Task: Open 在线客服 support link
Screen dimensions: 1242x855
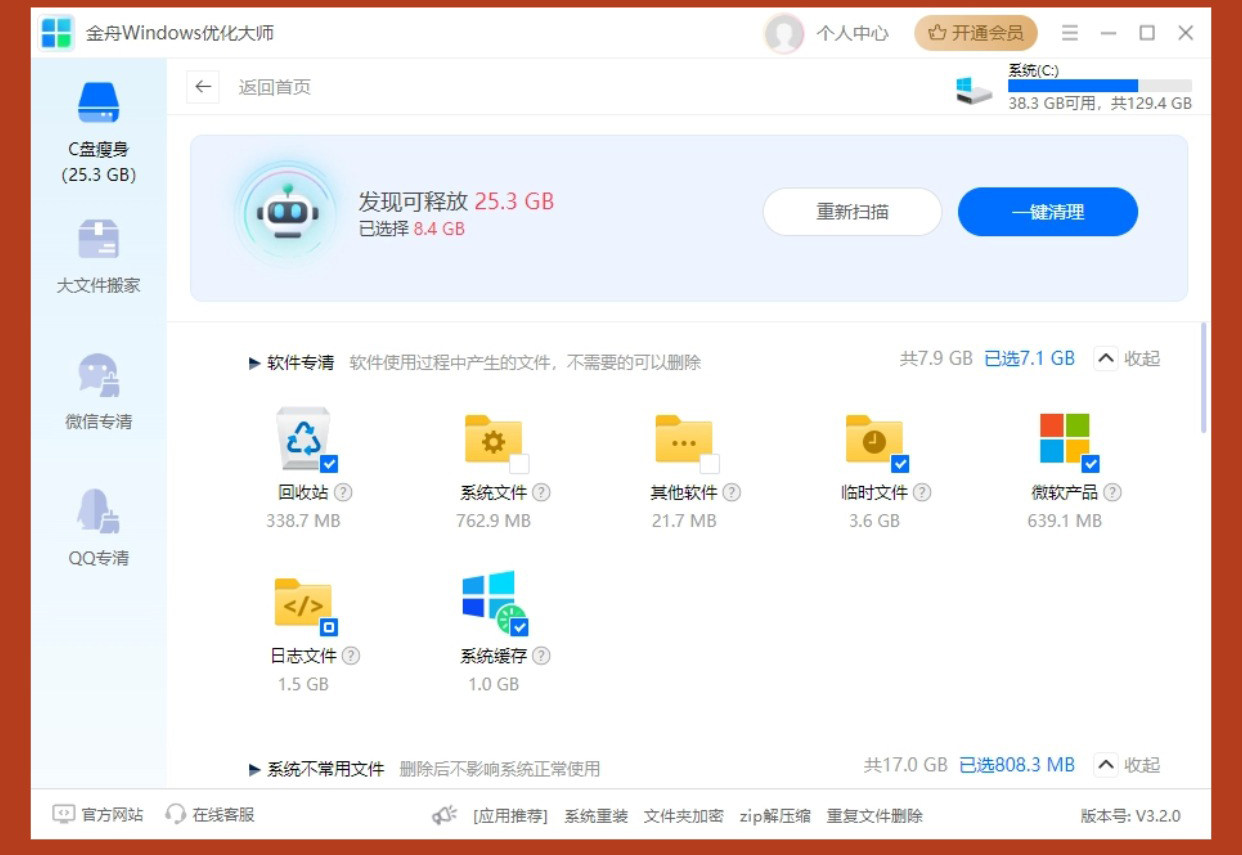Action: 210,815
